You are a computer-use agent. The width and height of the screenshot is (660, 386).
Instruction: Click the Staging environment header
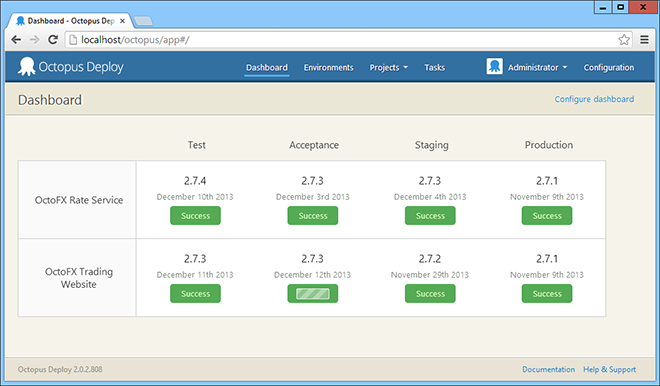[x=431, y=145]
